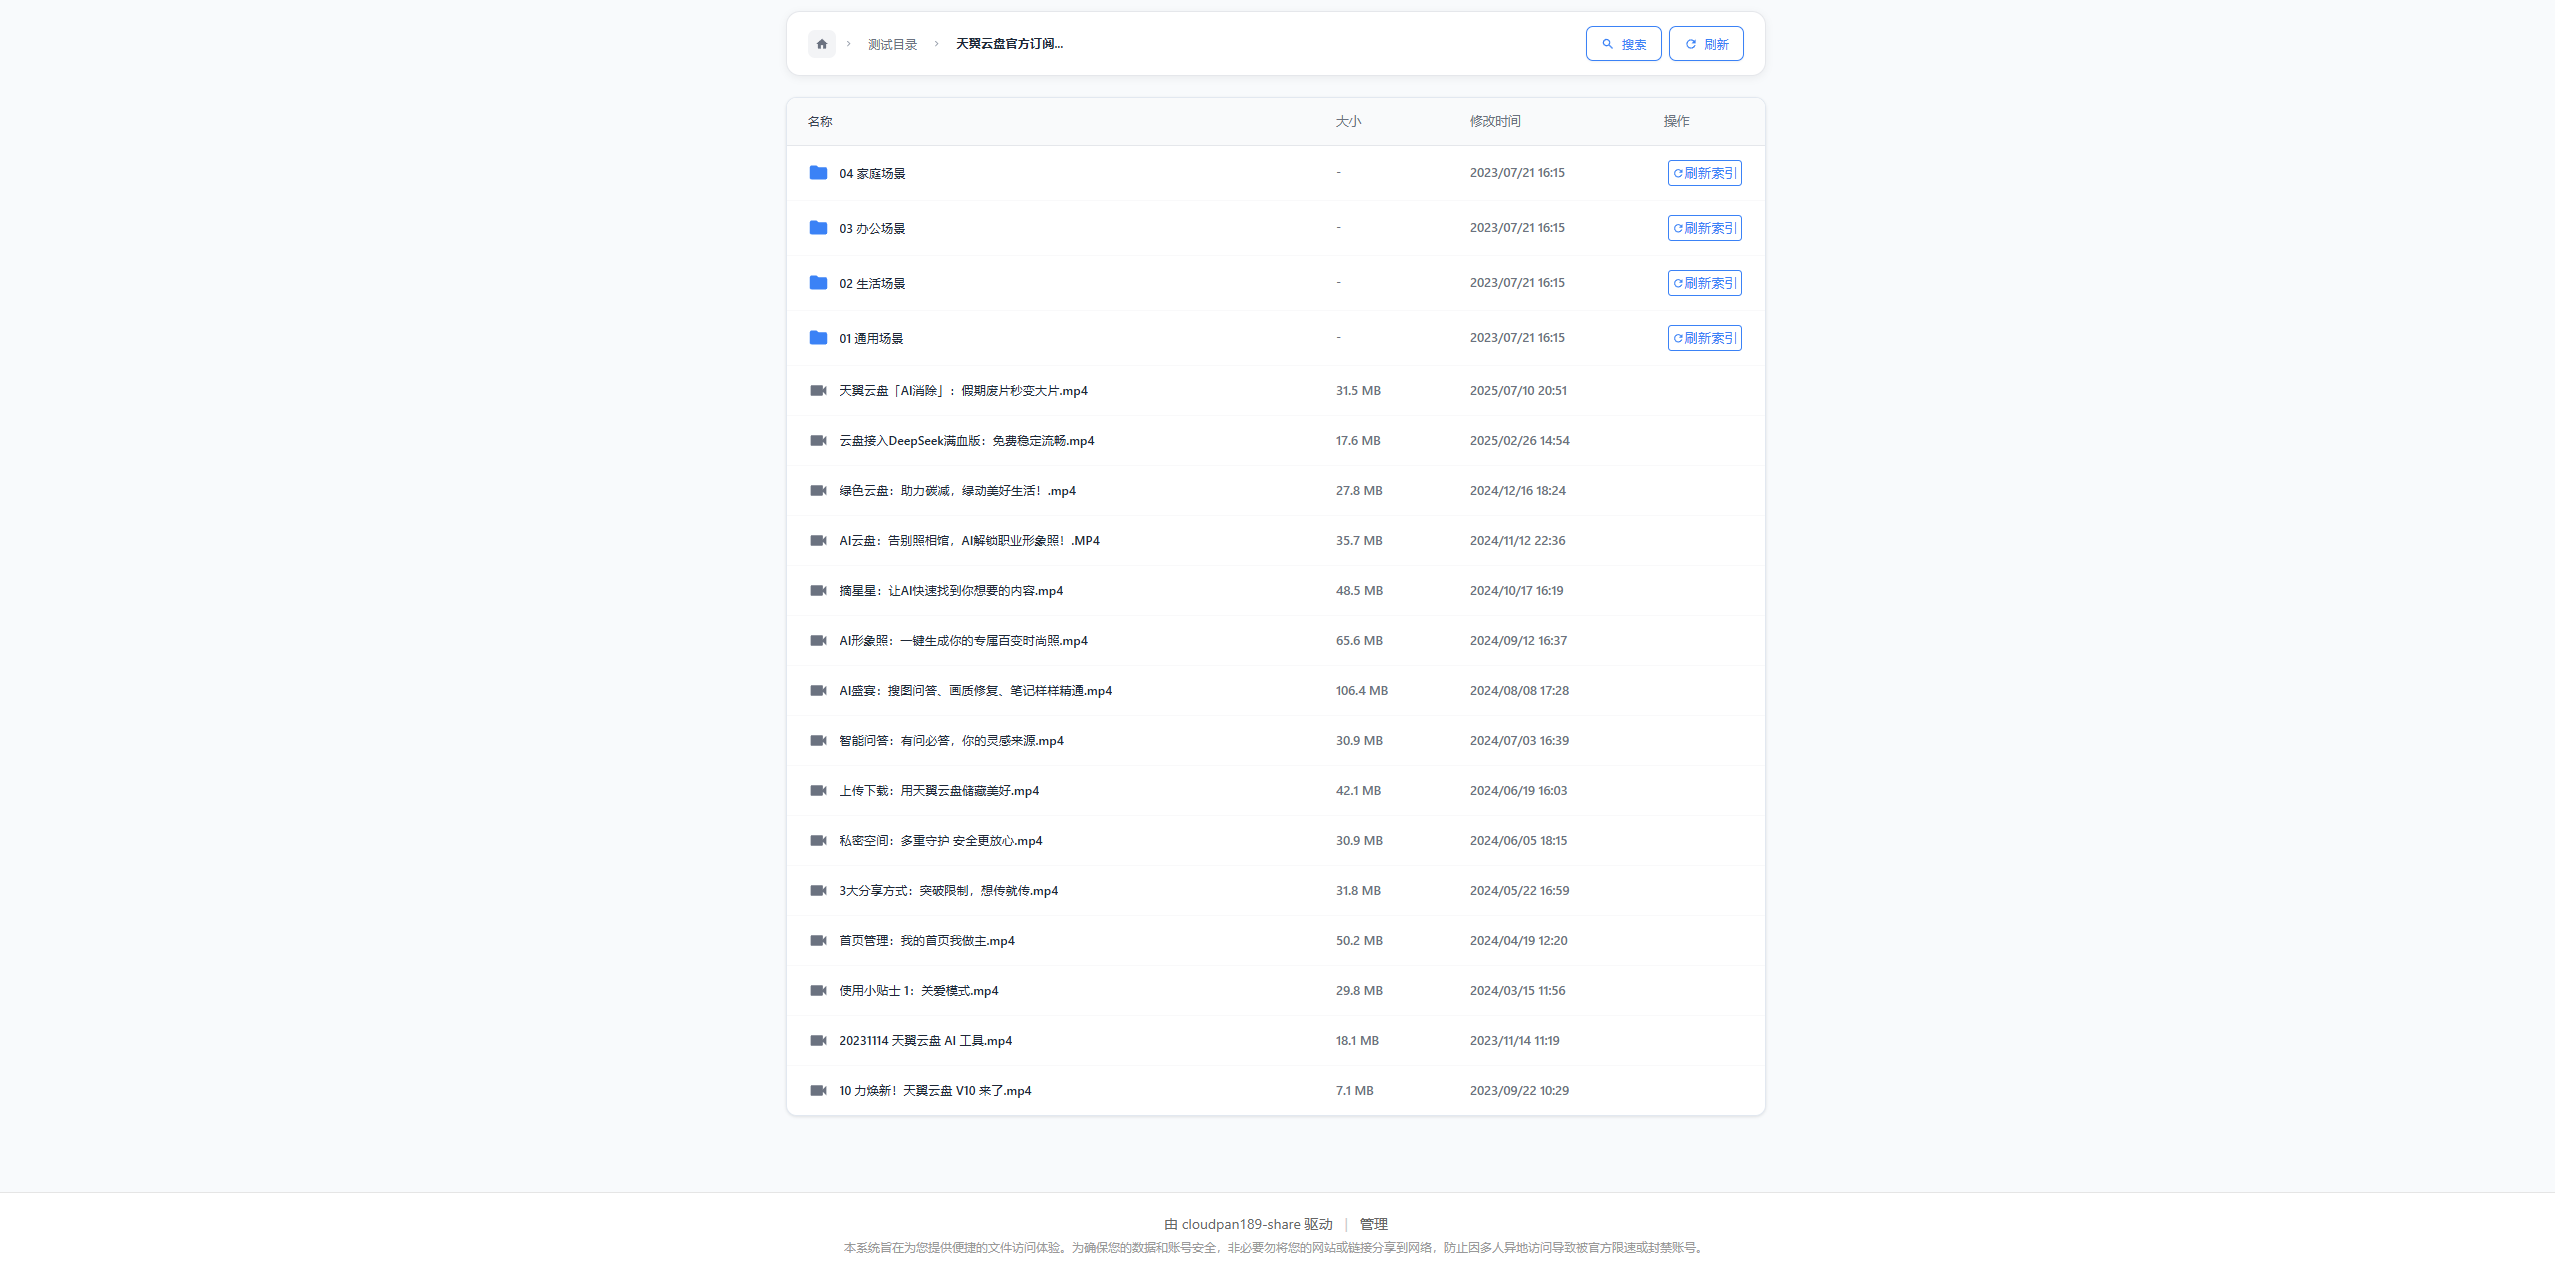2555x1272 pixels.
Task: Click video icon for 绿色云盘 mp4
Action: [818, 491]
